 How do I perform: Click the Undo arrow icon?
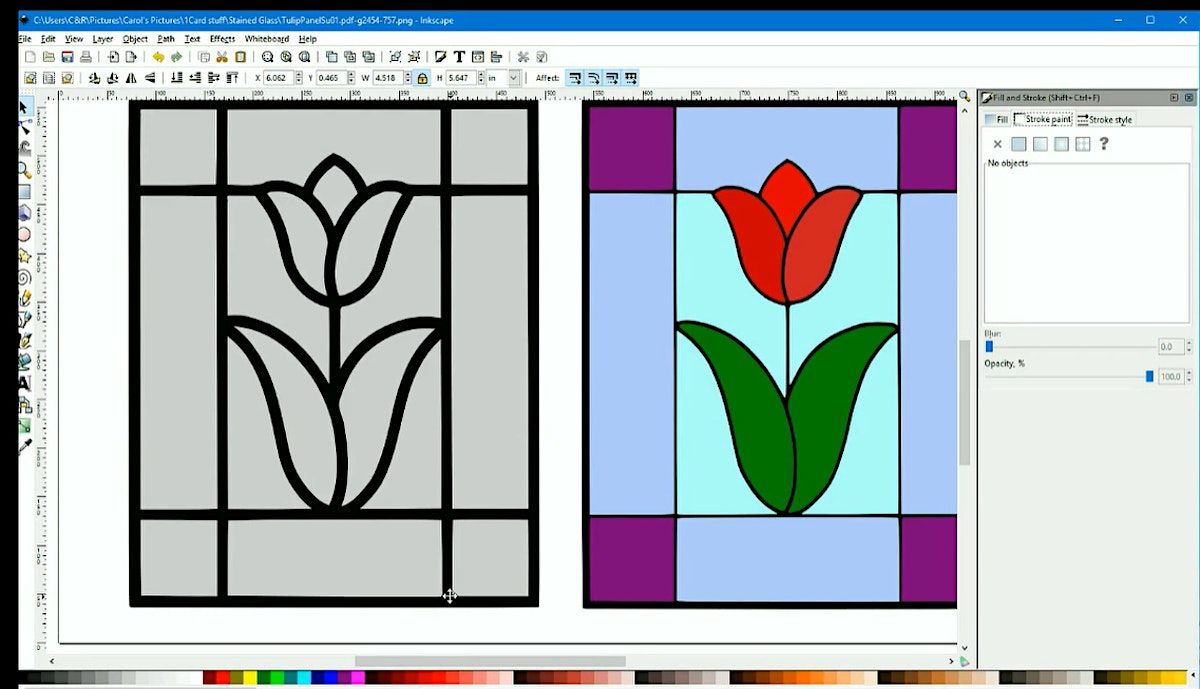(x=158, y=57)
